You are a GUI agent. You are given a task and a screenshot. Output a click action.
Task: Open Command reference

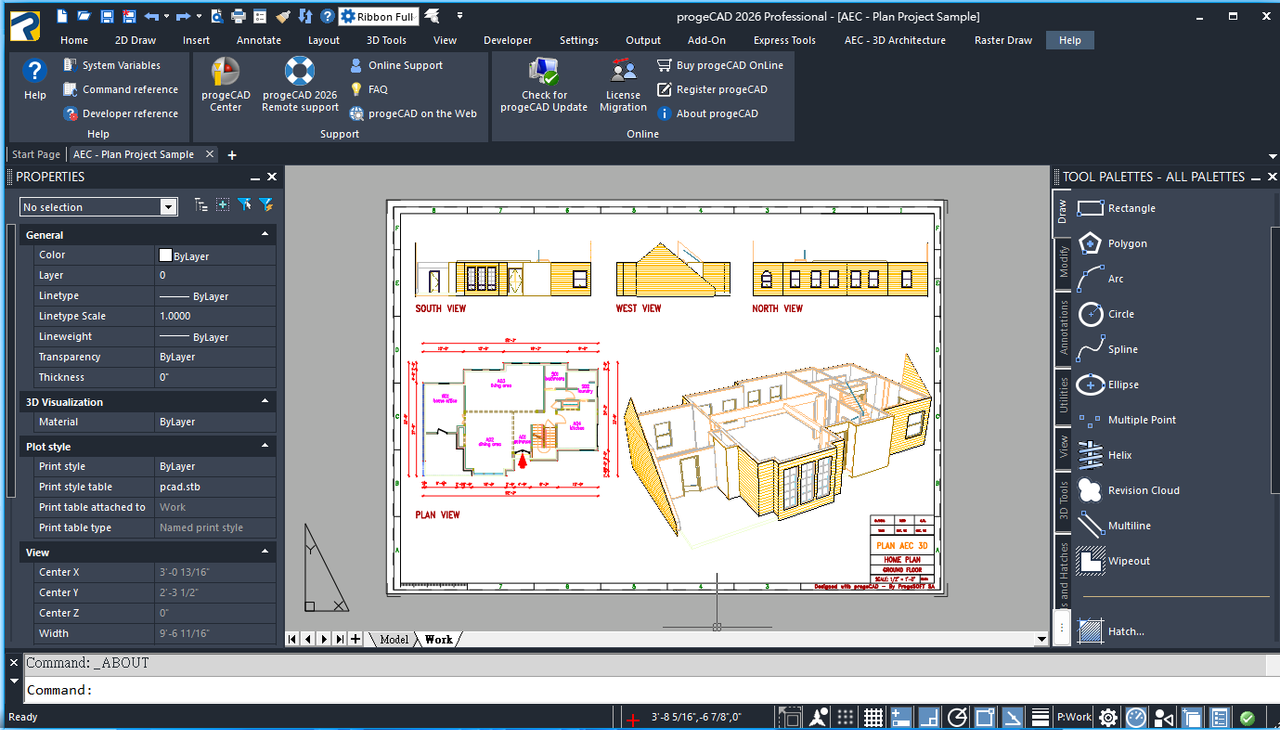coord(121,89)
